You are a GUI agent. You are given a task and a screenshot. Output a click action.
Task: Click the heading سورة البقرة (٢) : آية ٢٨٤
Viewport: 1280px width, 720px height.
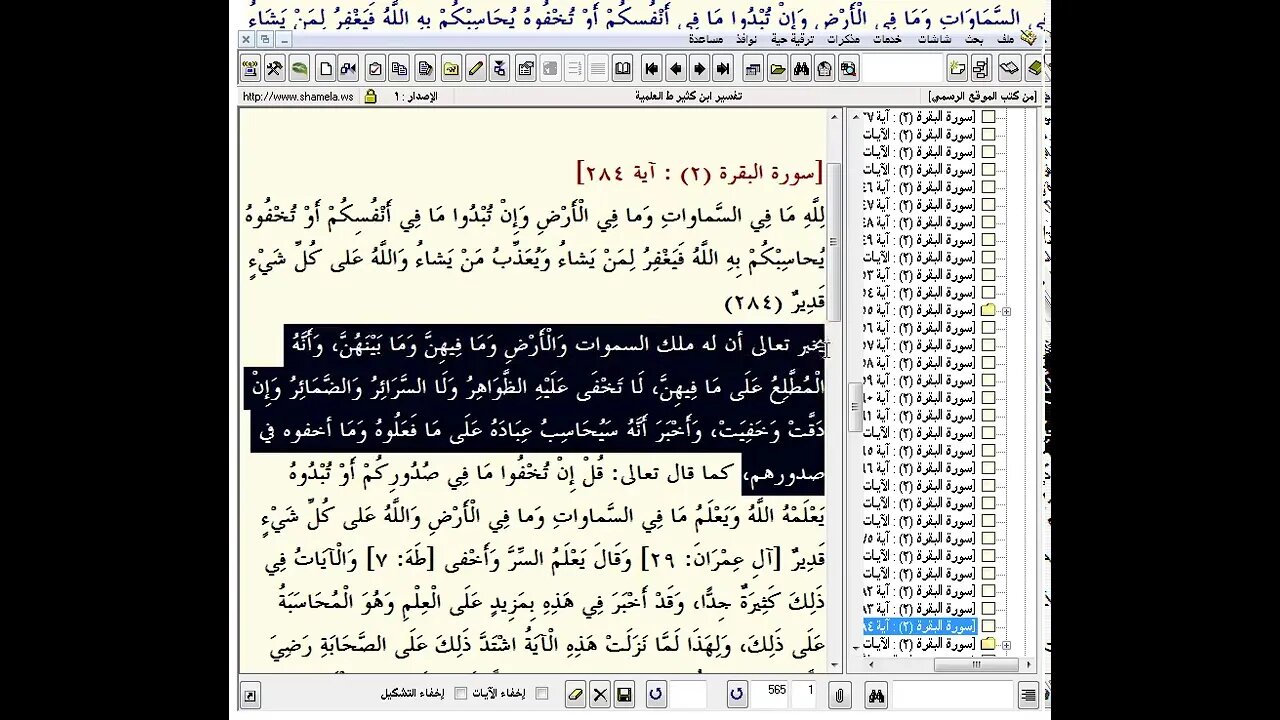click(x=699, y=172)
